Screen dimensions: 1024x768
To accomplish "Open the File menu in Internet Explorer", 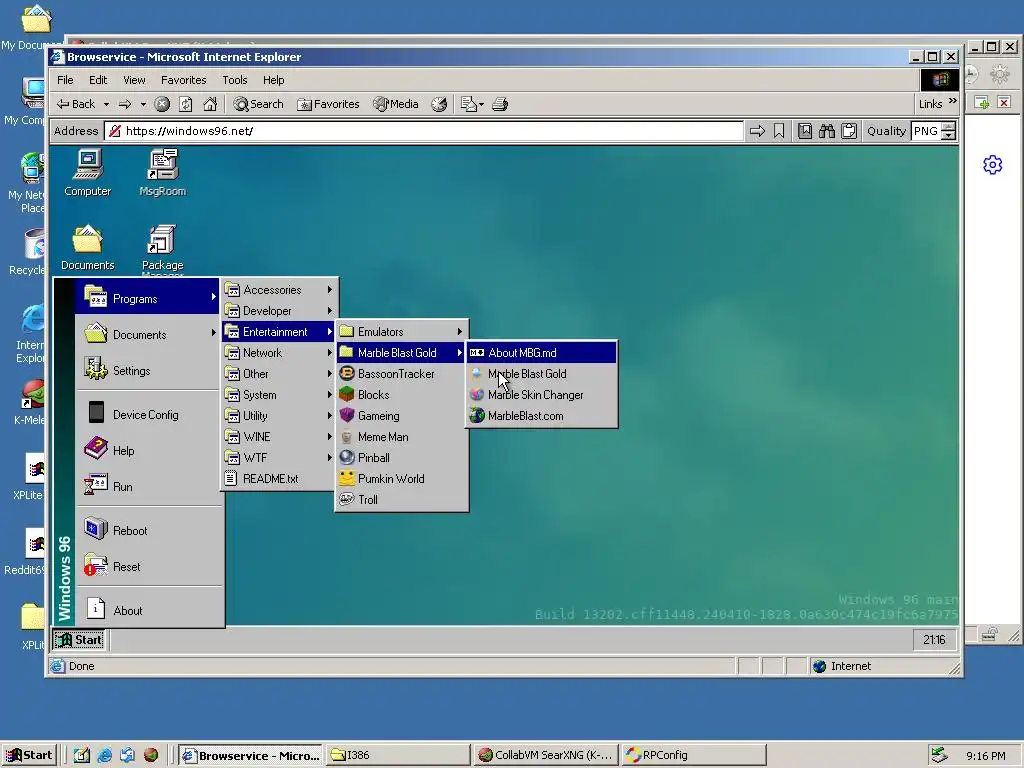I will click(x=65, y=80).
